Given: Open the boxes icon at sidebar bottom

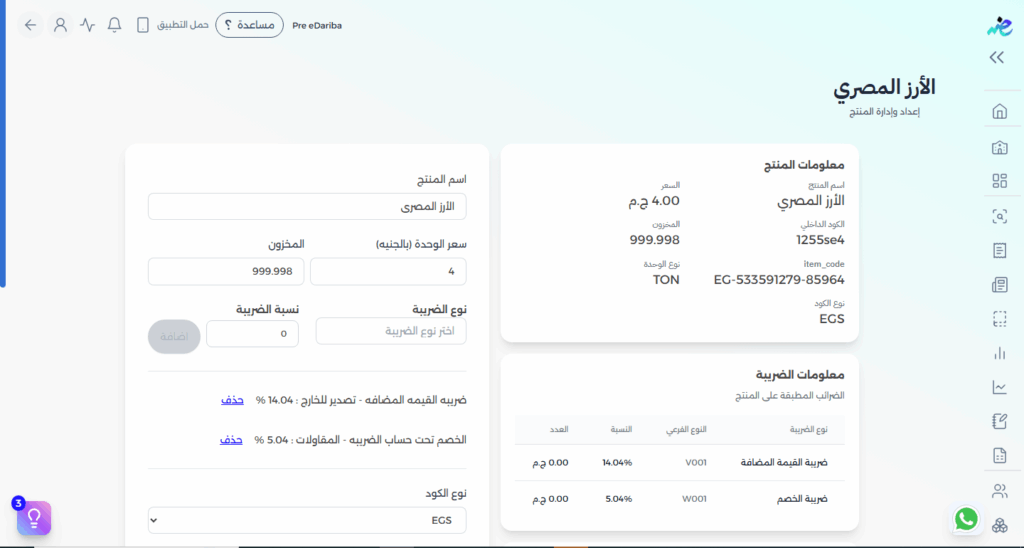Looking at the screenshot, I should (x=1000, y=525).
